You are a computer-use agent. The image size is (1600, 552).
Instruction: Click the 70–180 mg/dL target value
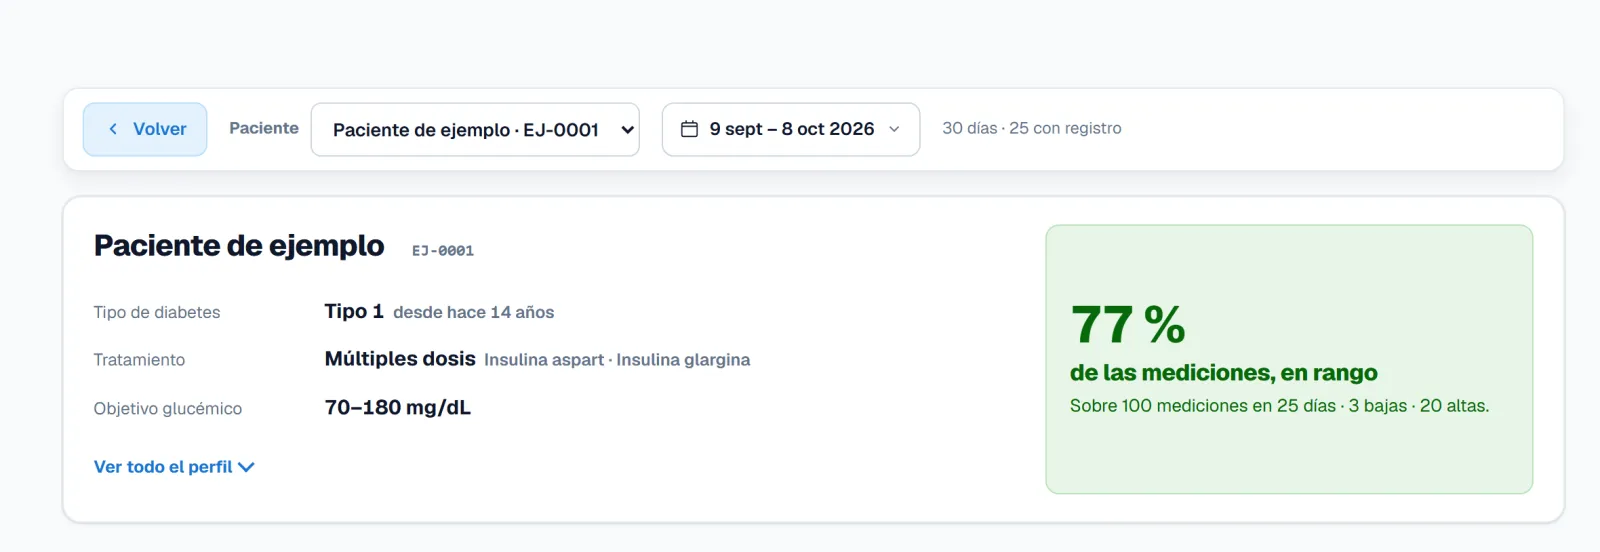[398, 407]
